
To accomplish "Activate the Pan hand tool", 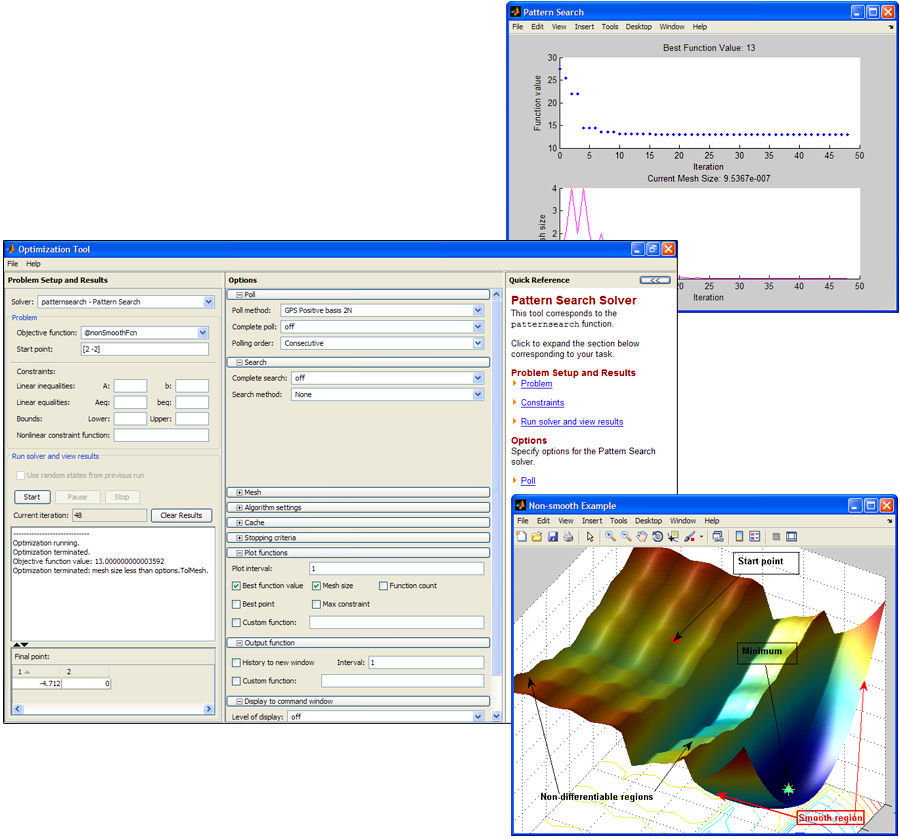I will pyautogui.click(x=643, y=536).
